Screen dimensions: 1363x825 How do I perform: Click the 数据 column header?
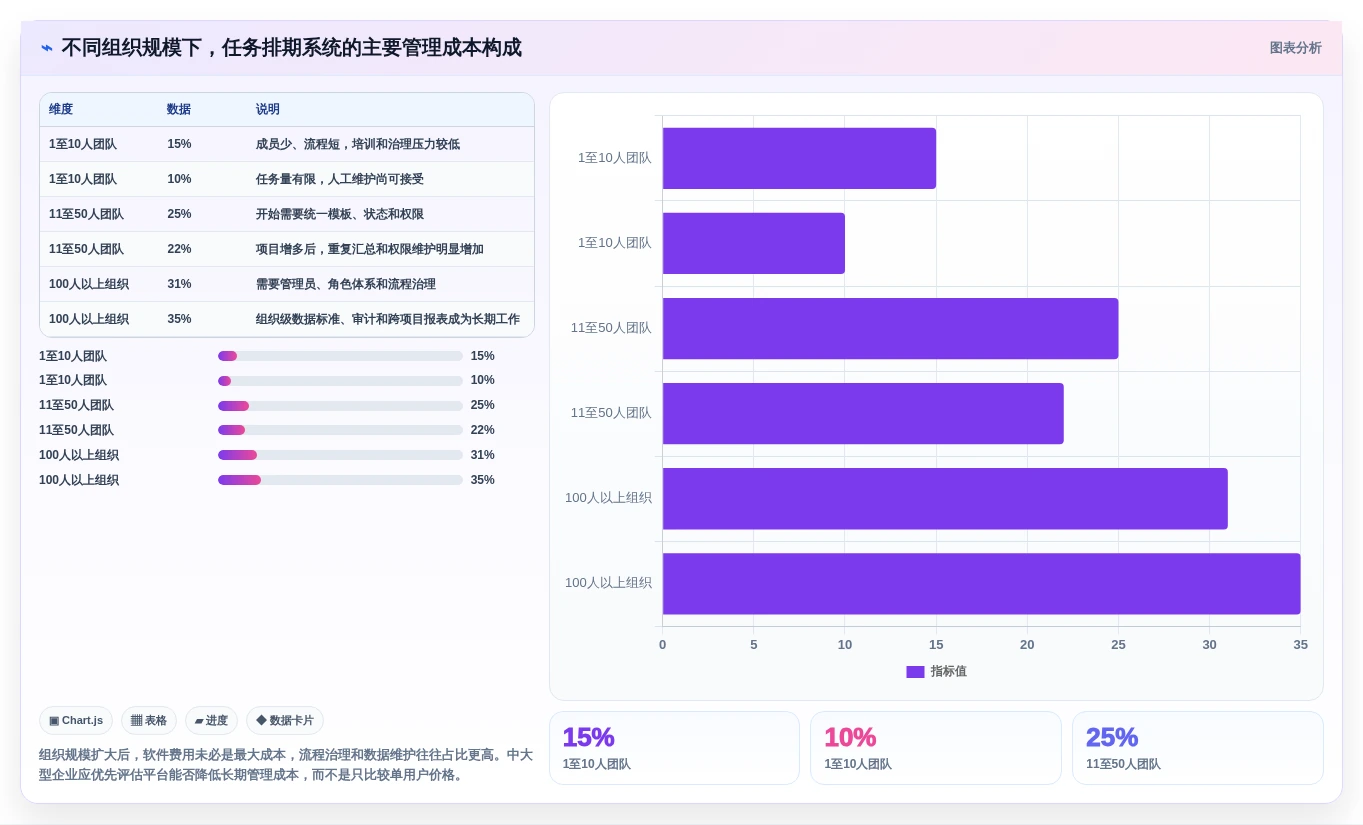(x=179, y=109)
